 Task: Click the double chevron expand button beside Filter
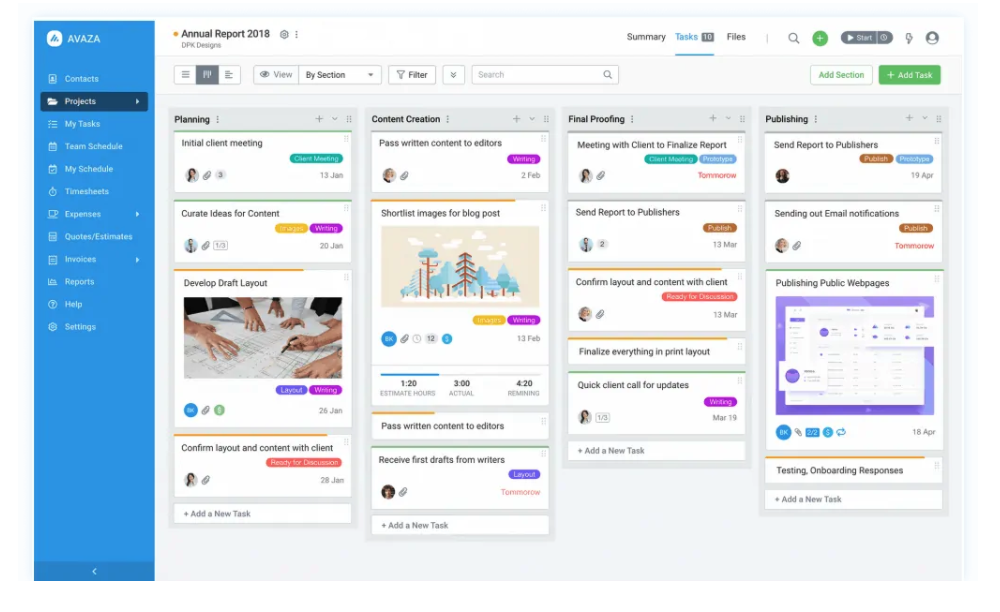point(454,75)
